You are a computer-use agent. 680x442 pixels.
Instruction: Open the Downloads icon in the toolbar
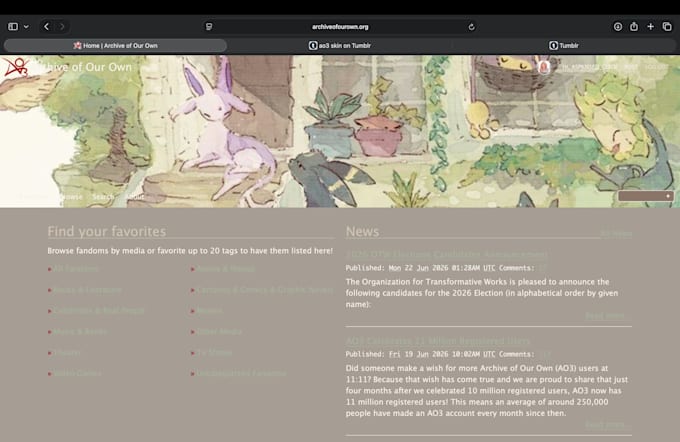coord(618,26)
